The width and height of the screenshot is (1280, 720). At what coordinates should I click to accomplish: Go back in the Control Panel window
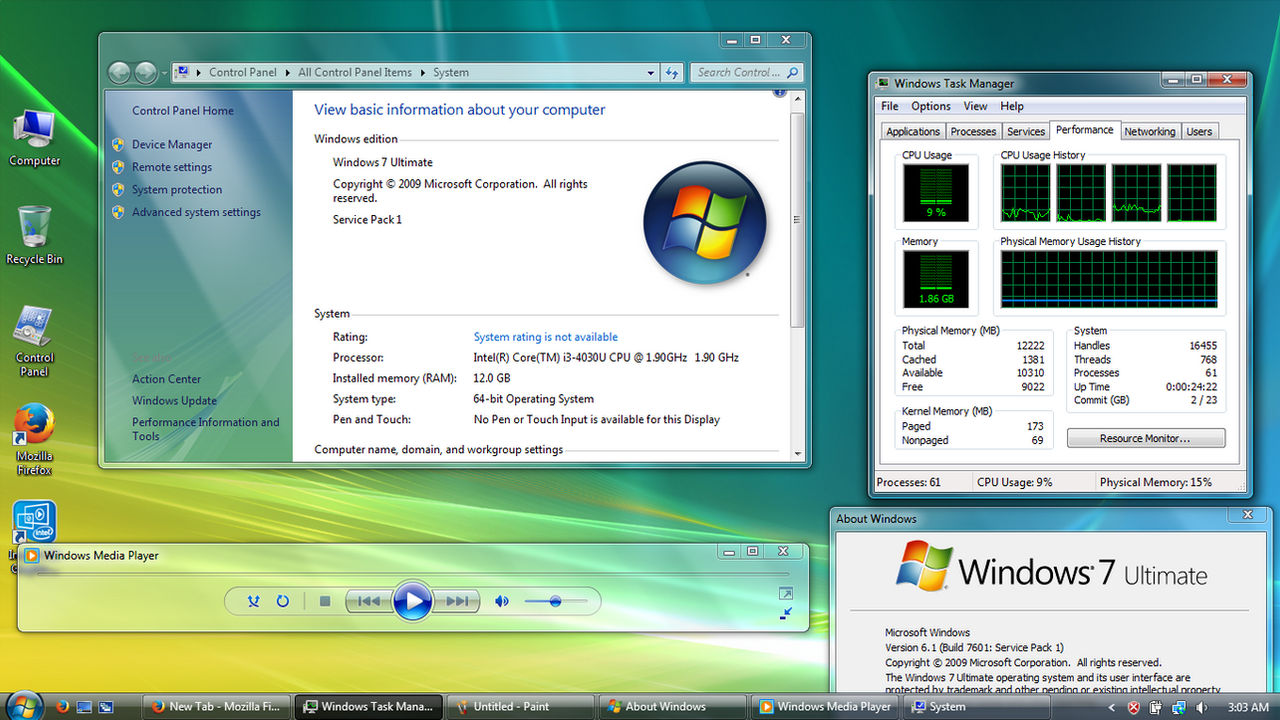(119, 72)
